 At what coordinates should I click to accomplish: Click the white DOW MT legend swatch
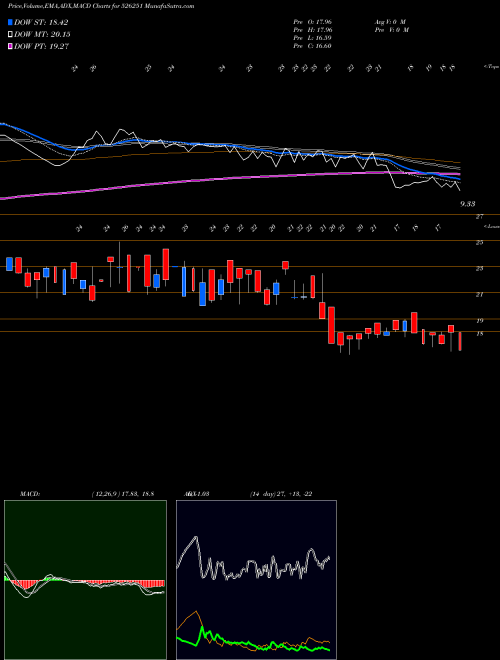coord(11,35)
